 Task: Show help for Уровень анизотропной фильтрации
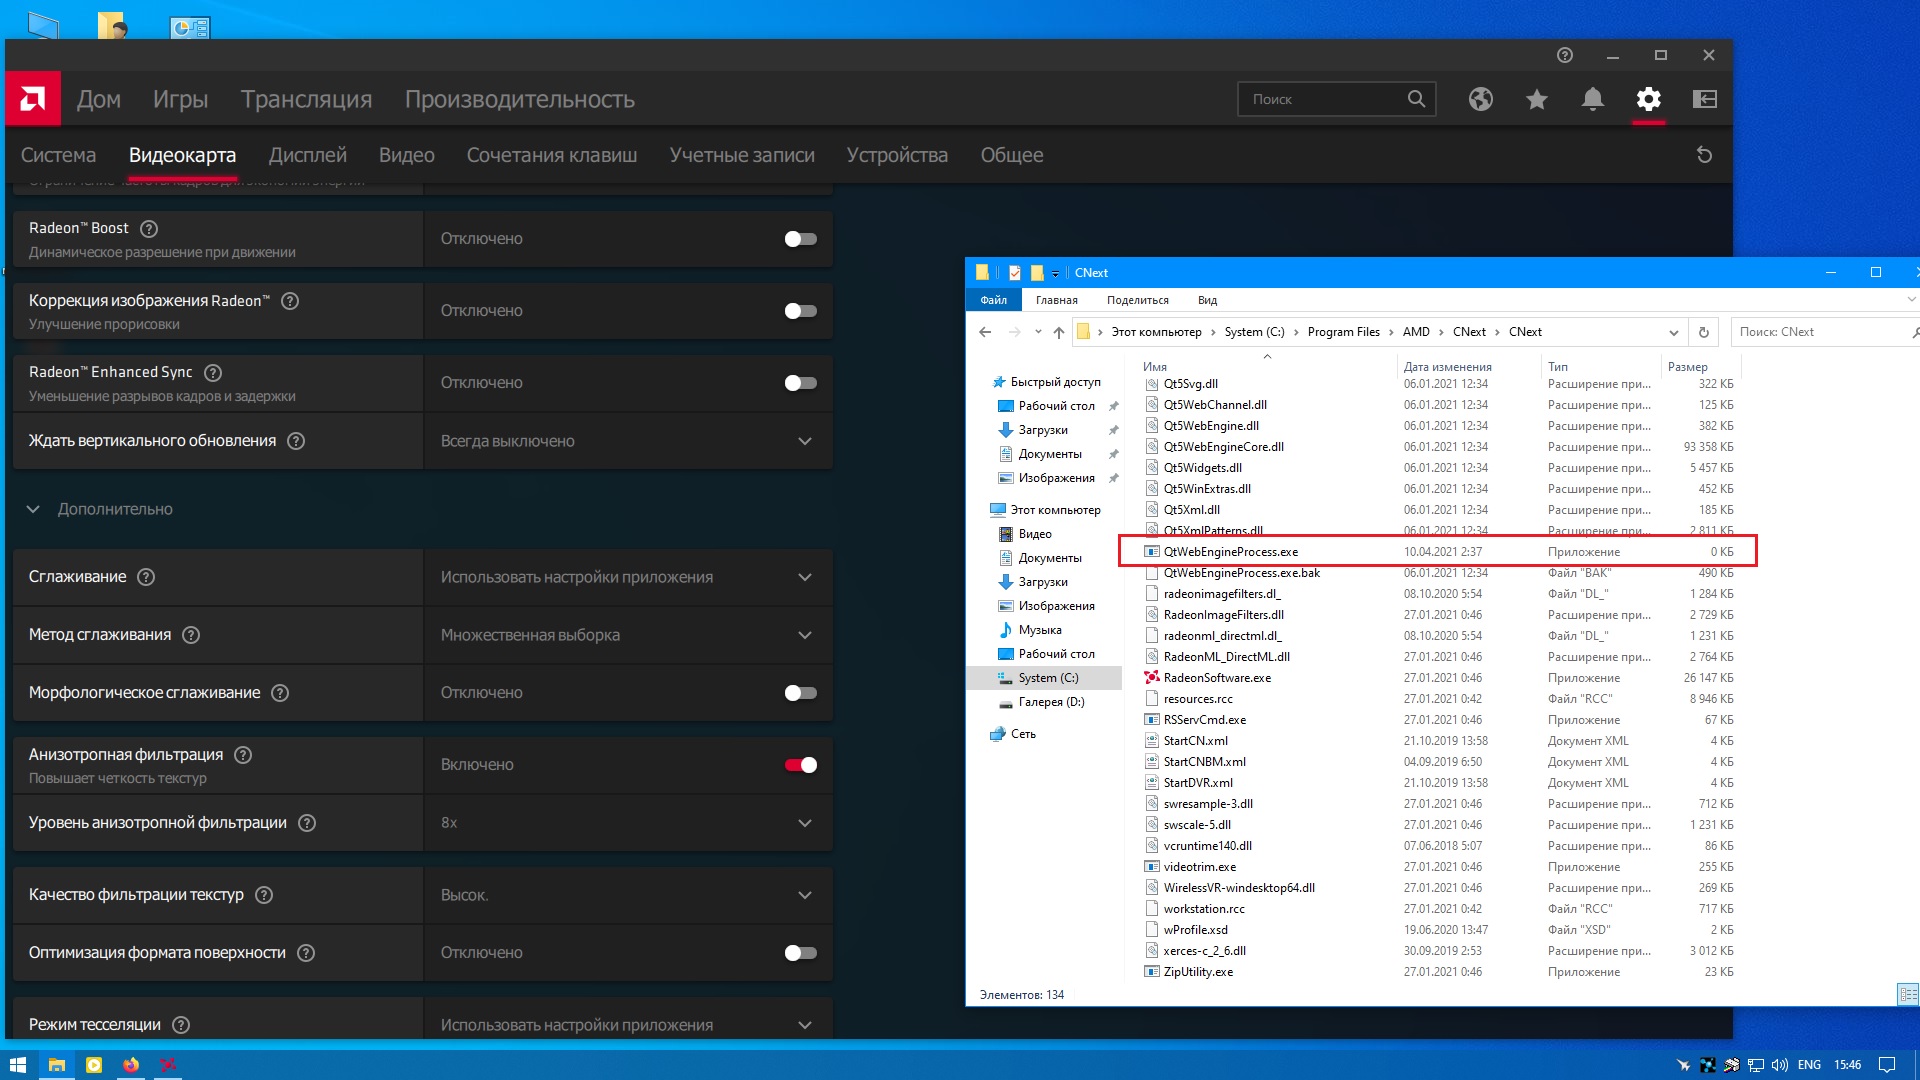click(x=307, y=823)
